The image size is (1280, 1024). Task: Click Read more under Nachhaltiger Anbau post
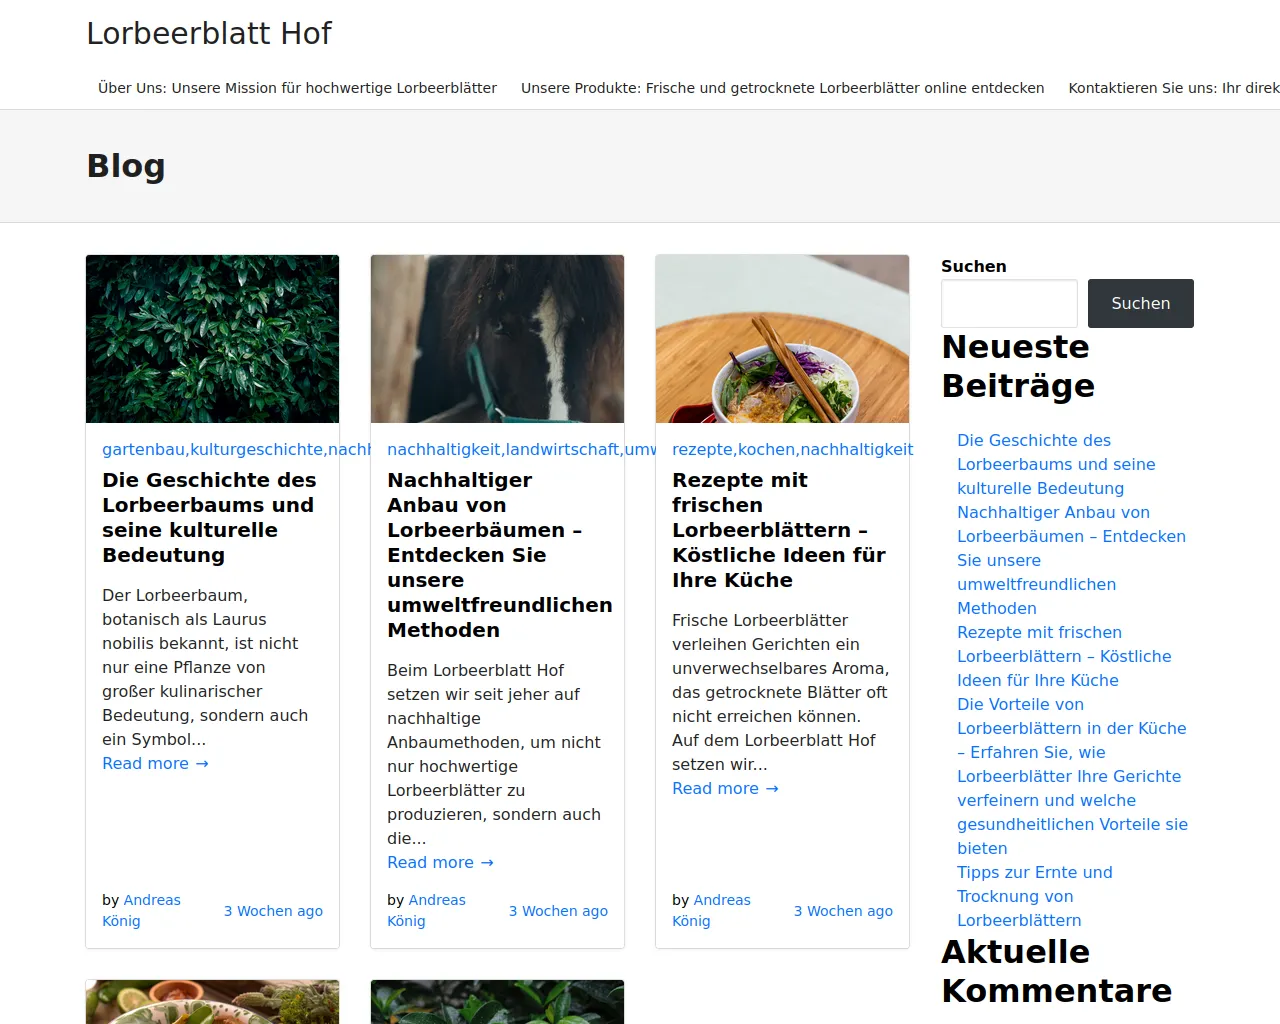pos(440,862)
